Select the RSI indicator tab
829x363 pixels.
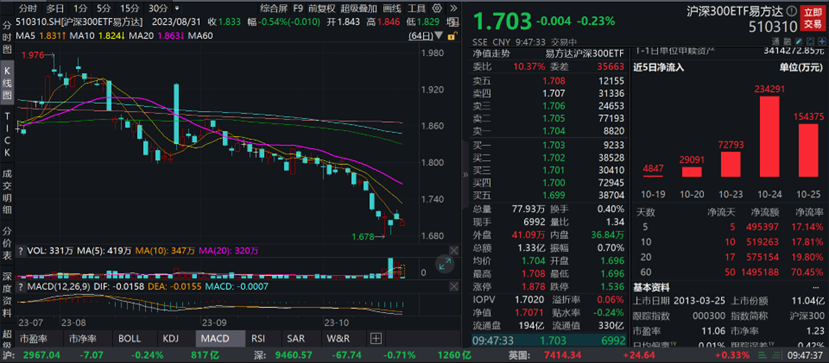(257, 338)
